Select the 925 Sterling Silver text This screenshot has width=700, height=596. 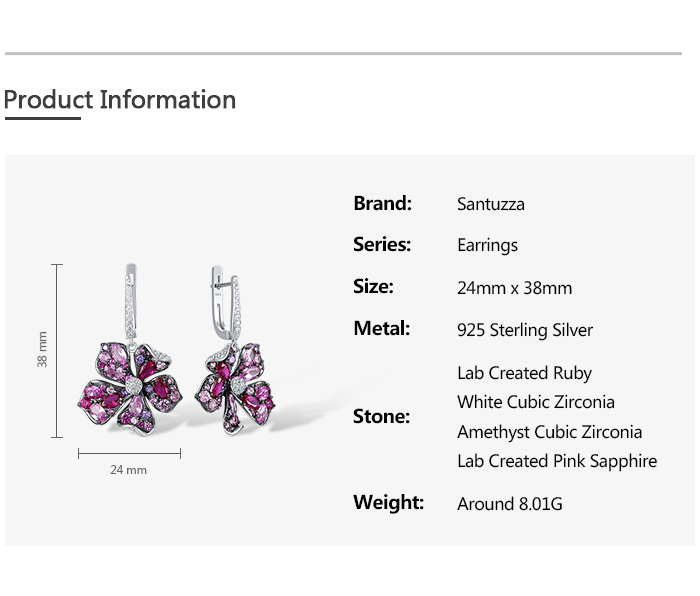[524, 330]
